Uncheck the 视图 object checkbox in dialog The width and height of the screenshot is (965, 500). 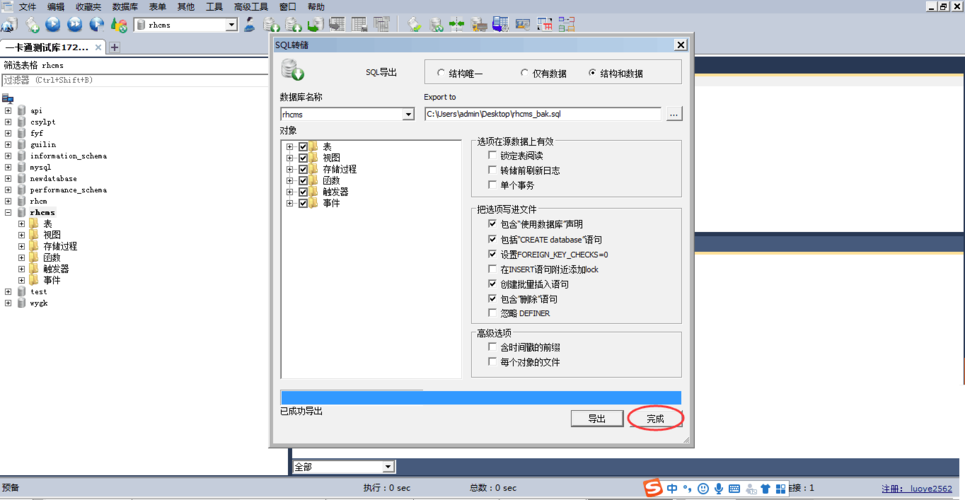(x=303, y=158)
